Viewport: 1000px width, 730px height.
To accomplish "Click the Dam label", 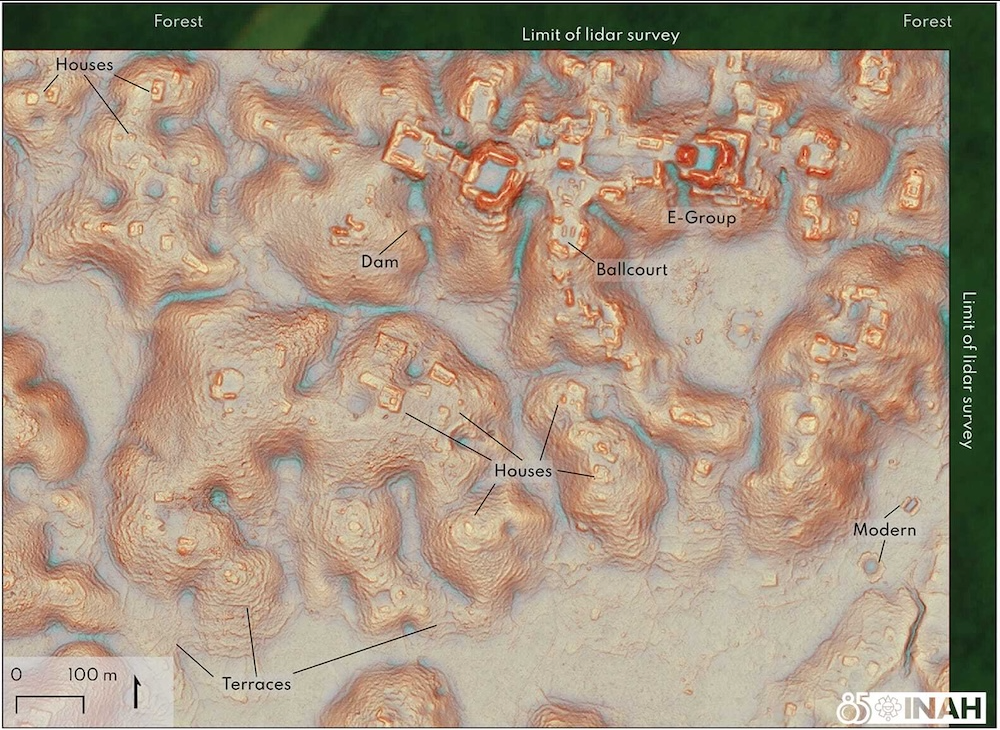I will pos(380,262).
